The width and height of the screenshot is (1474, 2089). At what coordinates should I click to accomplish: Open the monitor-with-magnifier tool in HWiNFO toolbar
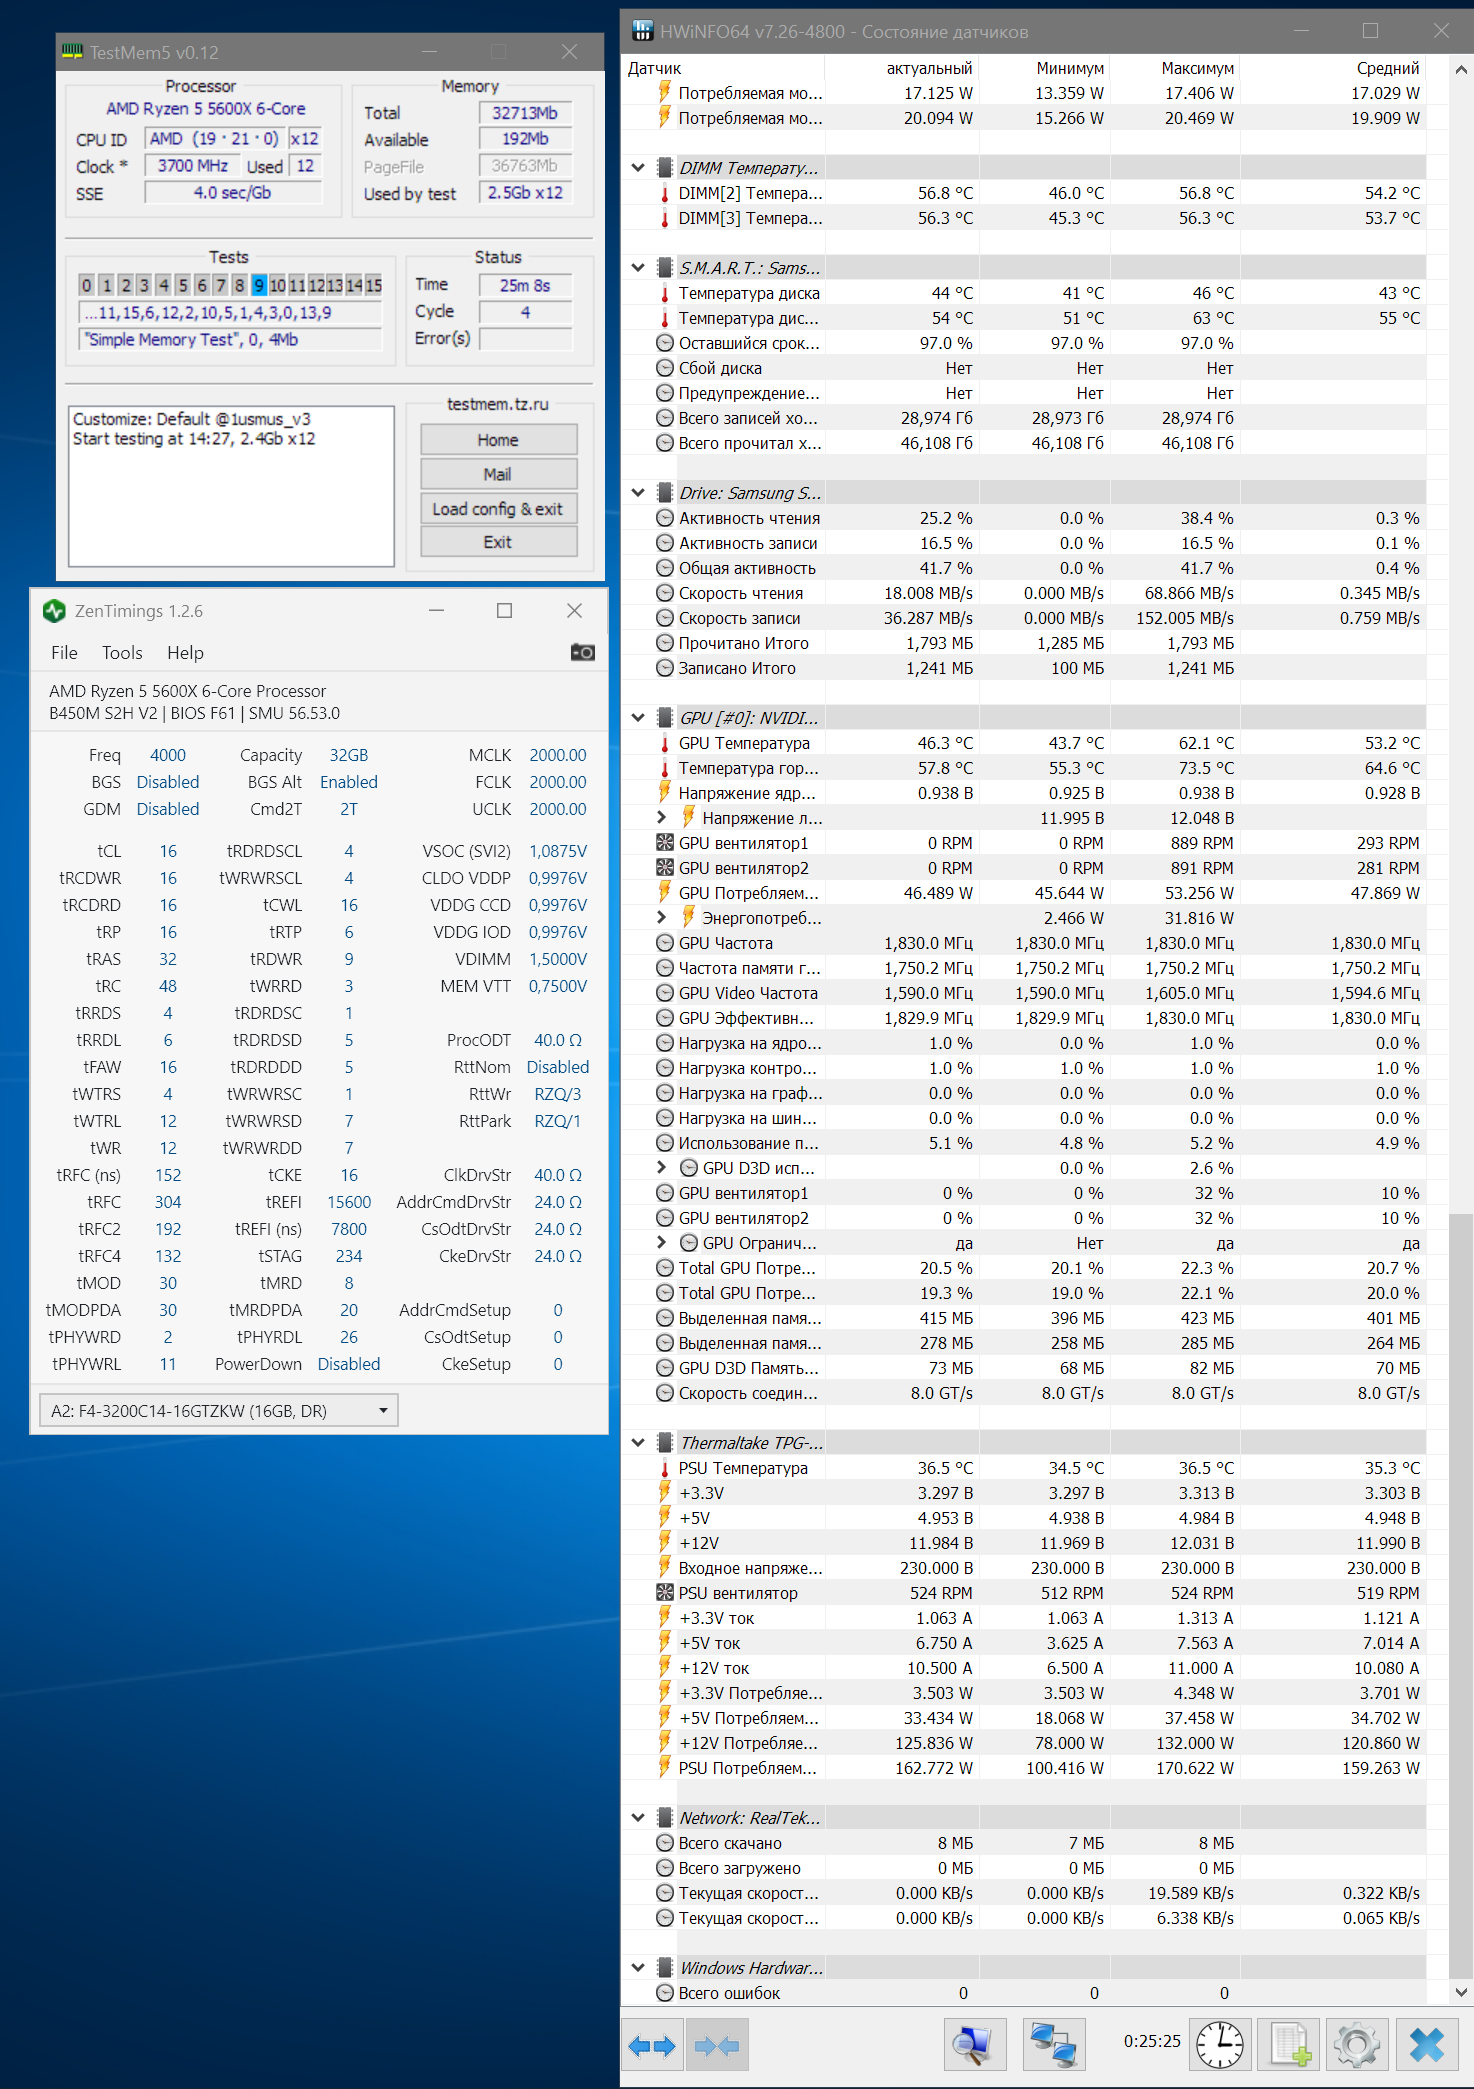[x=974, y=2045]
